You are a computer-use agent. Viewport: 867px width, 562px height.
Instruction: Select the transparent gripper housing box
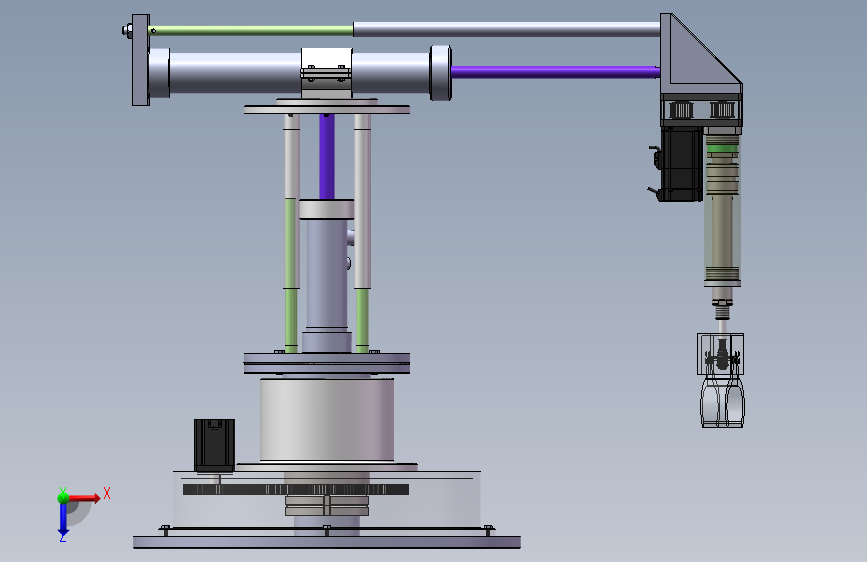pyautogui.click(x=720, y=354)
